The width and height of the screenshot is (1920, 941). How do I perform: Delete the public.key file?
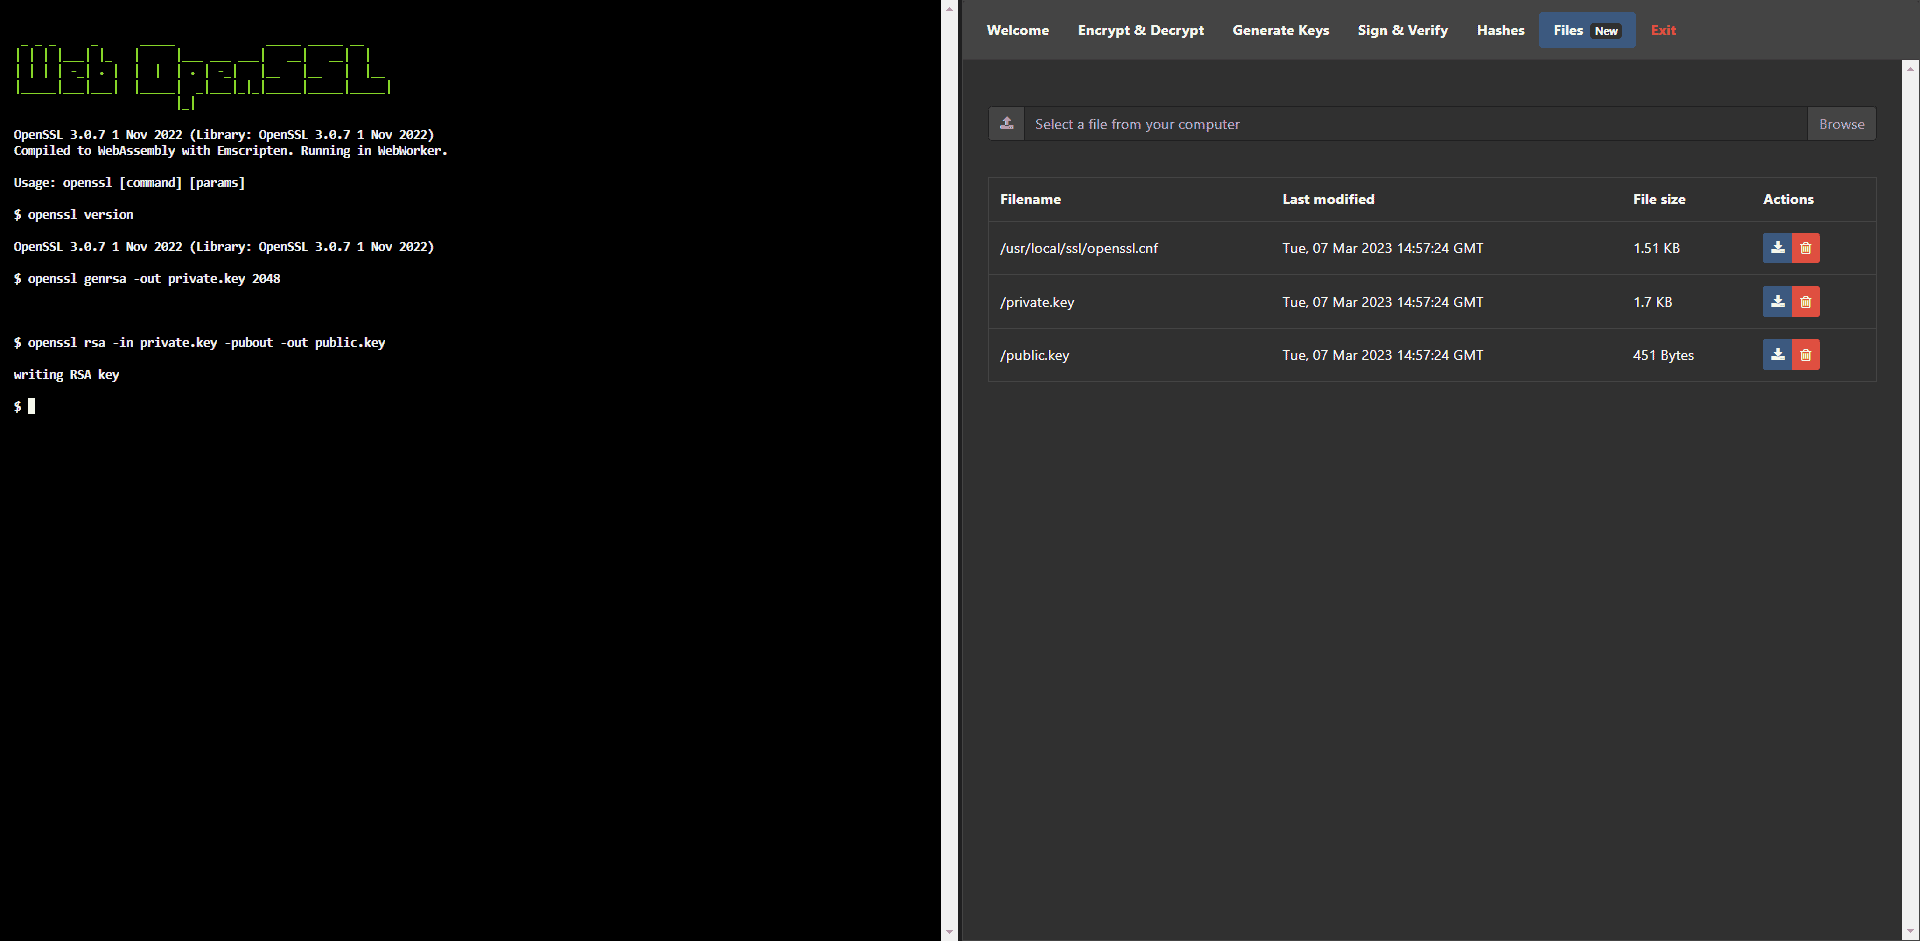click(1806, 355)
